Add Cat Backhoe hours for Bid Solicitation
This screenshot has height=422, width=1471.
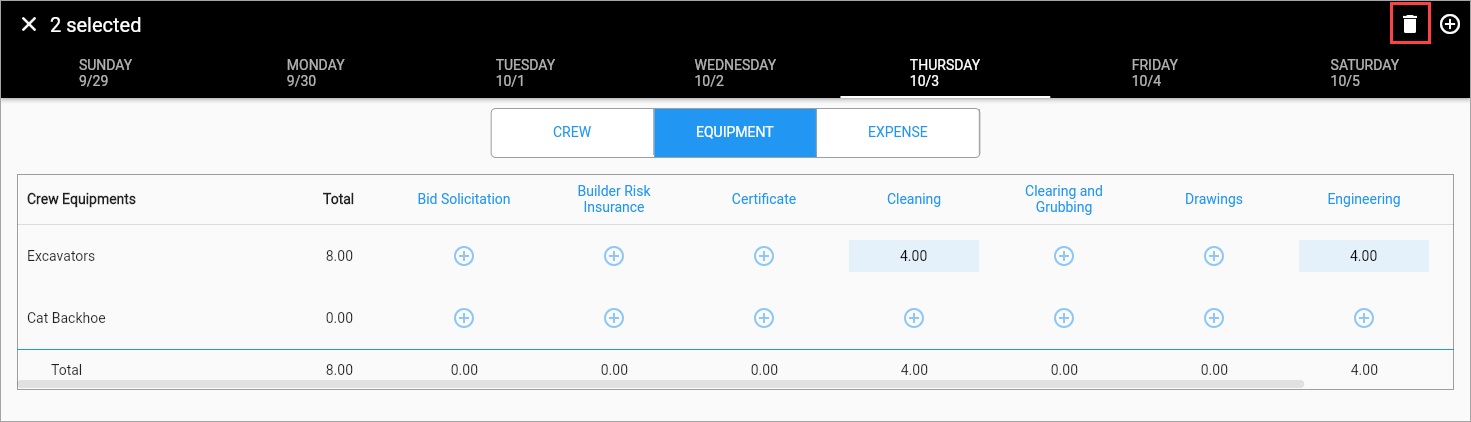pos(464,318)
